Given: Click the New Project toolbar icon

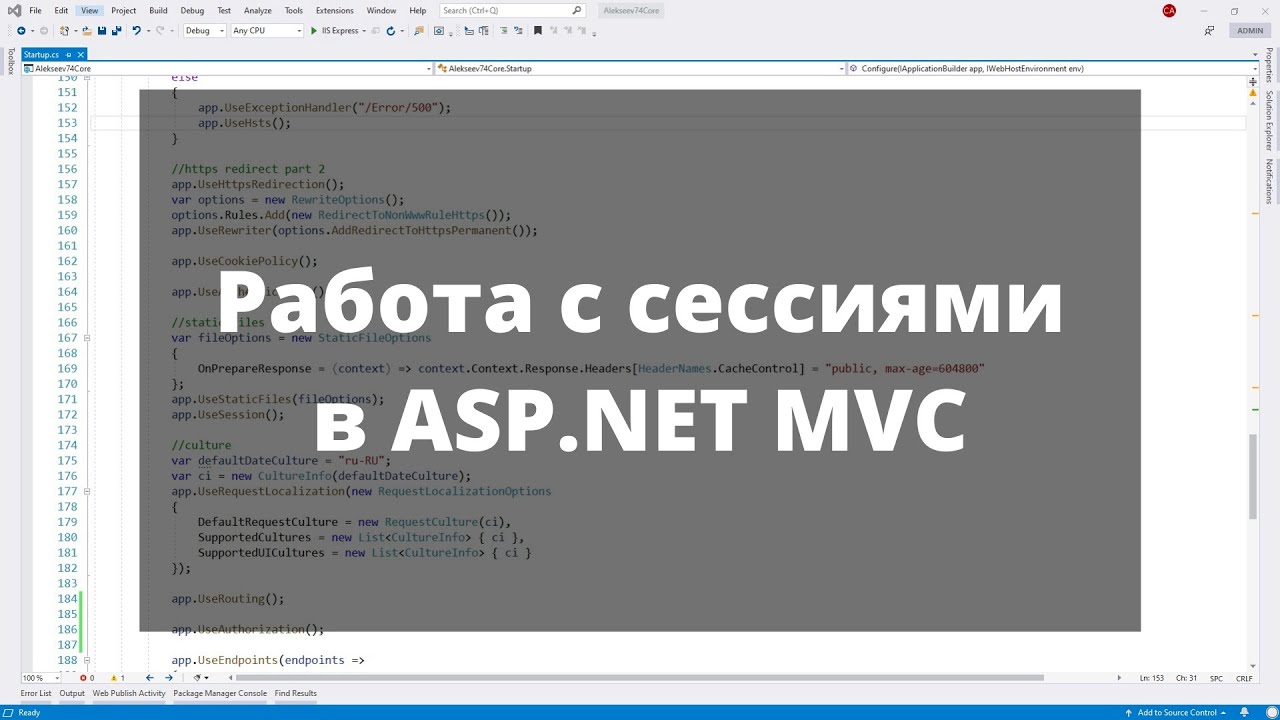Looking at the screenshot, I should 64,31.
